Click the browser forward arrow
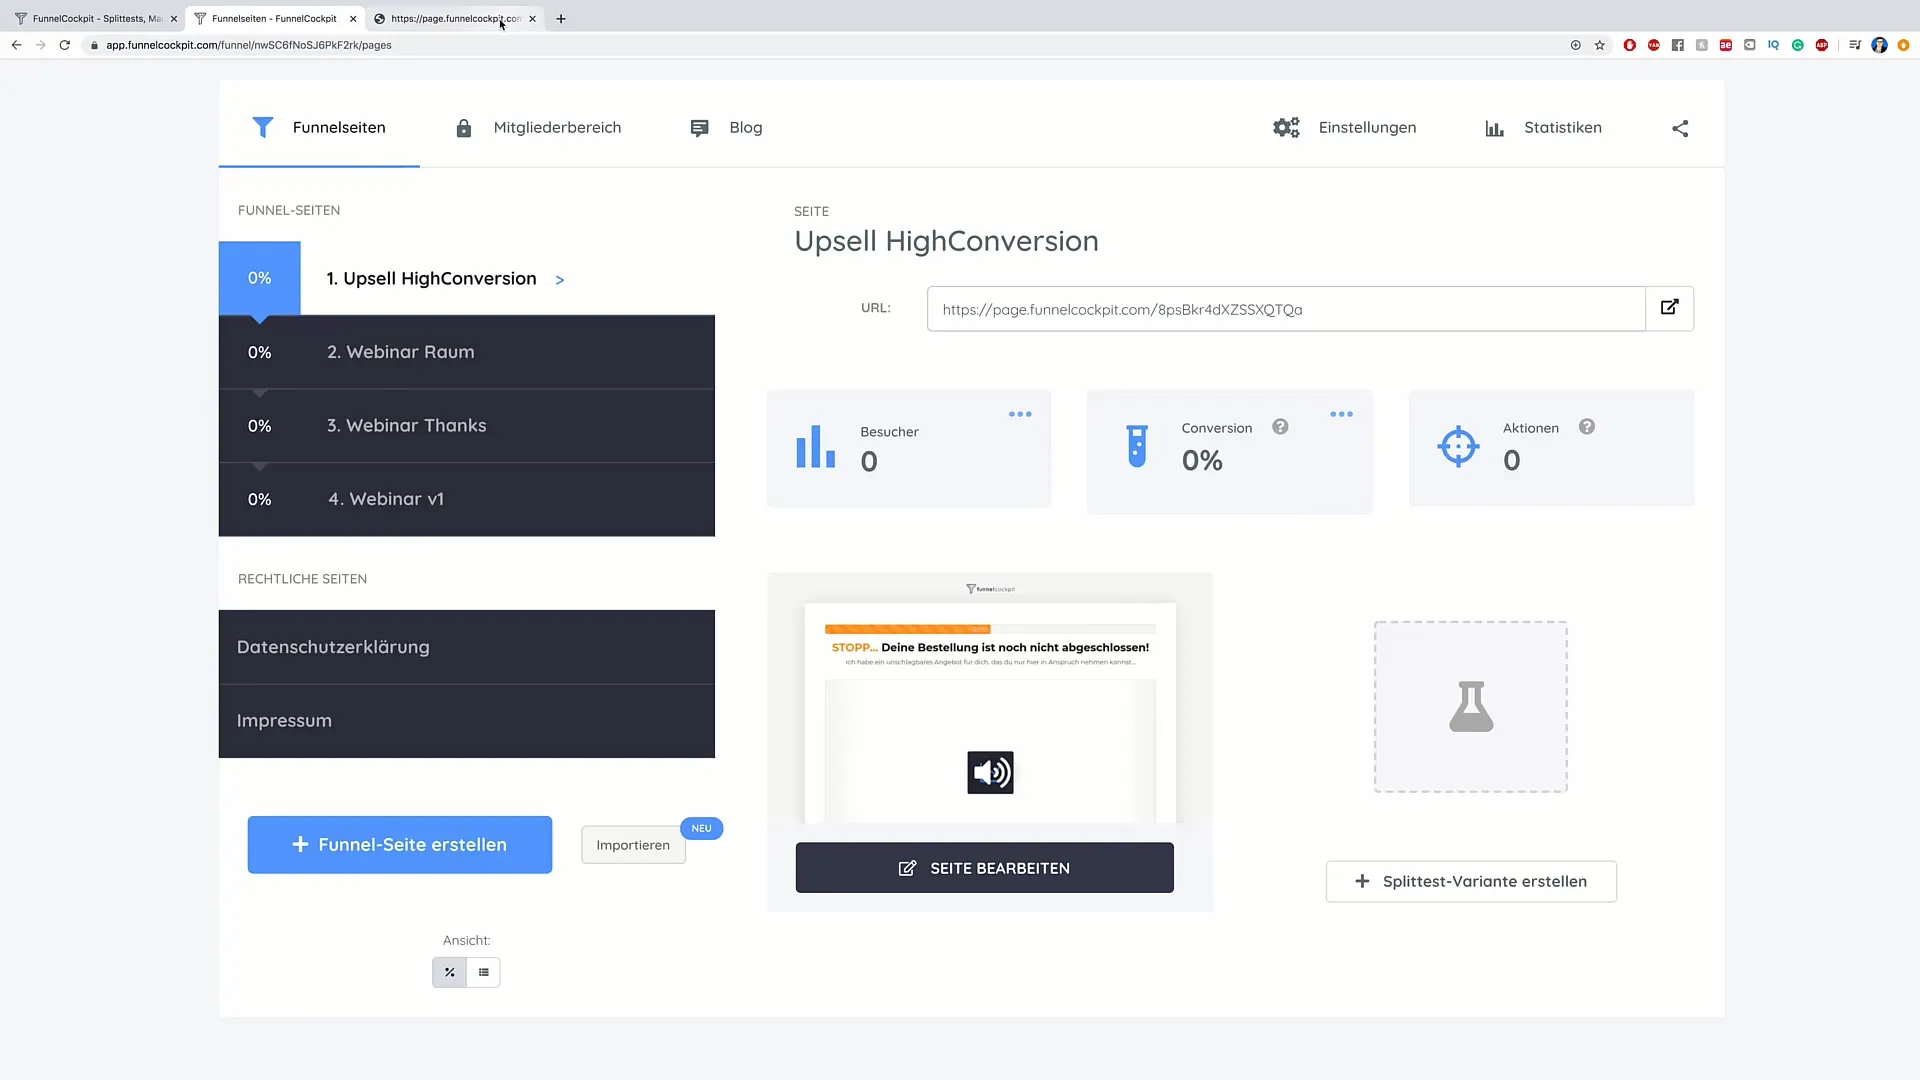The width and height of the screenshot is (1920, 1080). (41, 45)
